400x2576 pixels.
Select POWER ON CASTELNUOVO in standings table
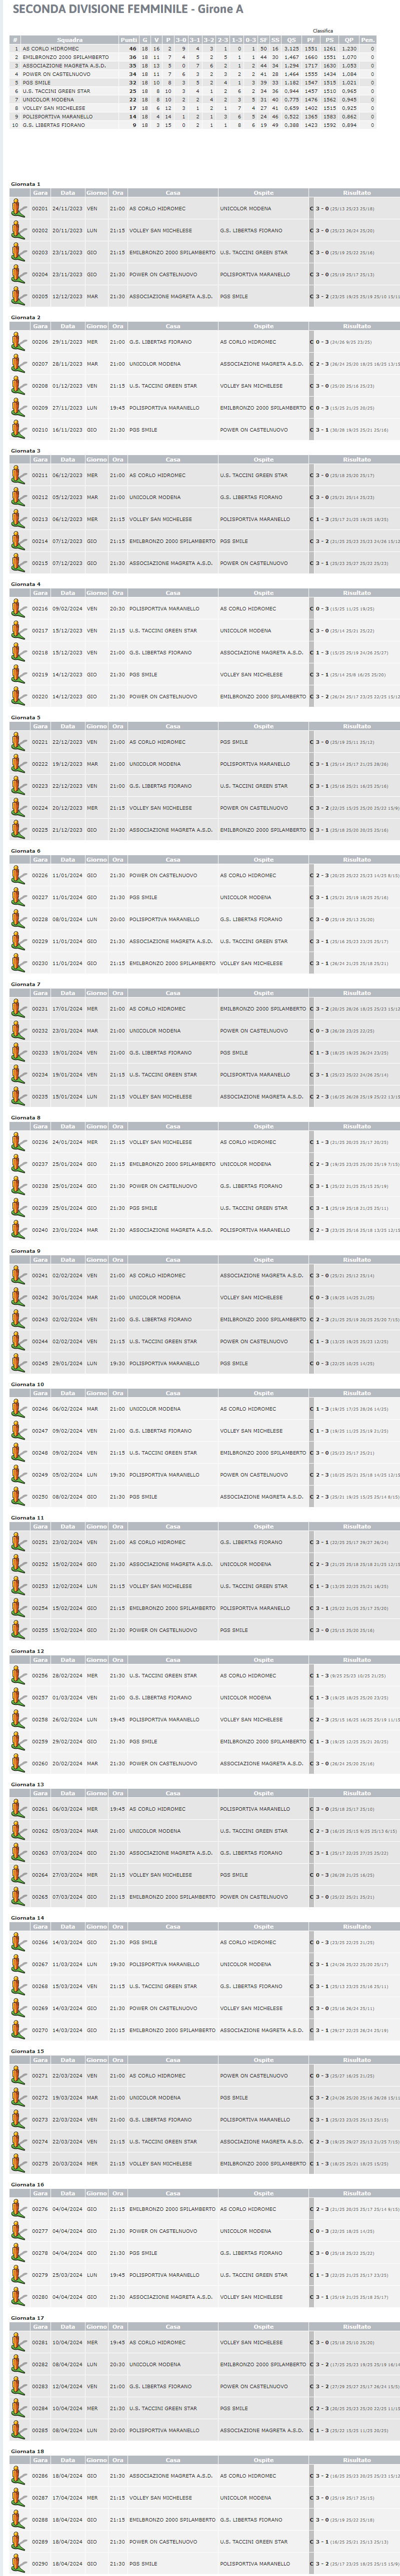click(56, 74)
